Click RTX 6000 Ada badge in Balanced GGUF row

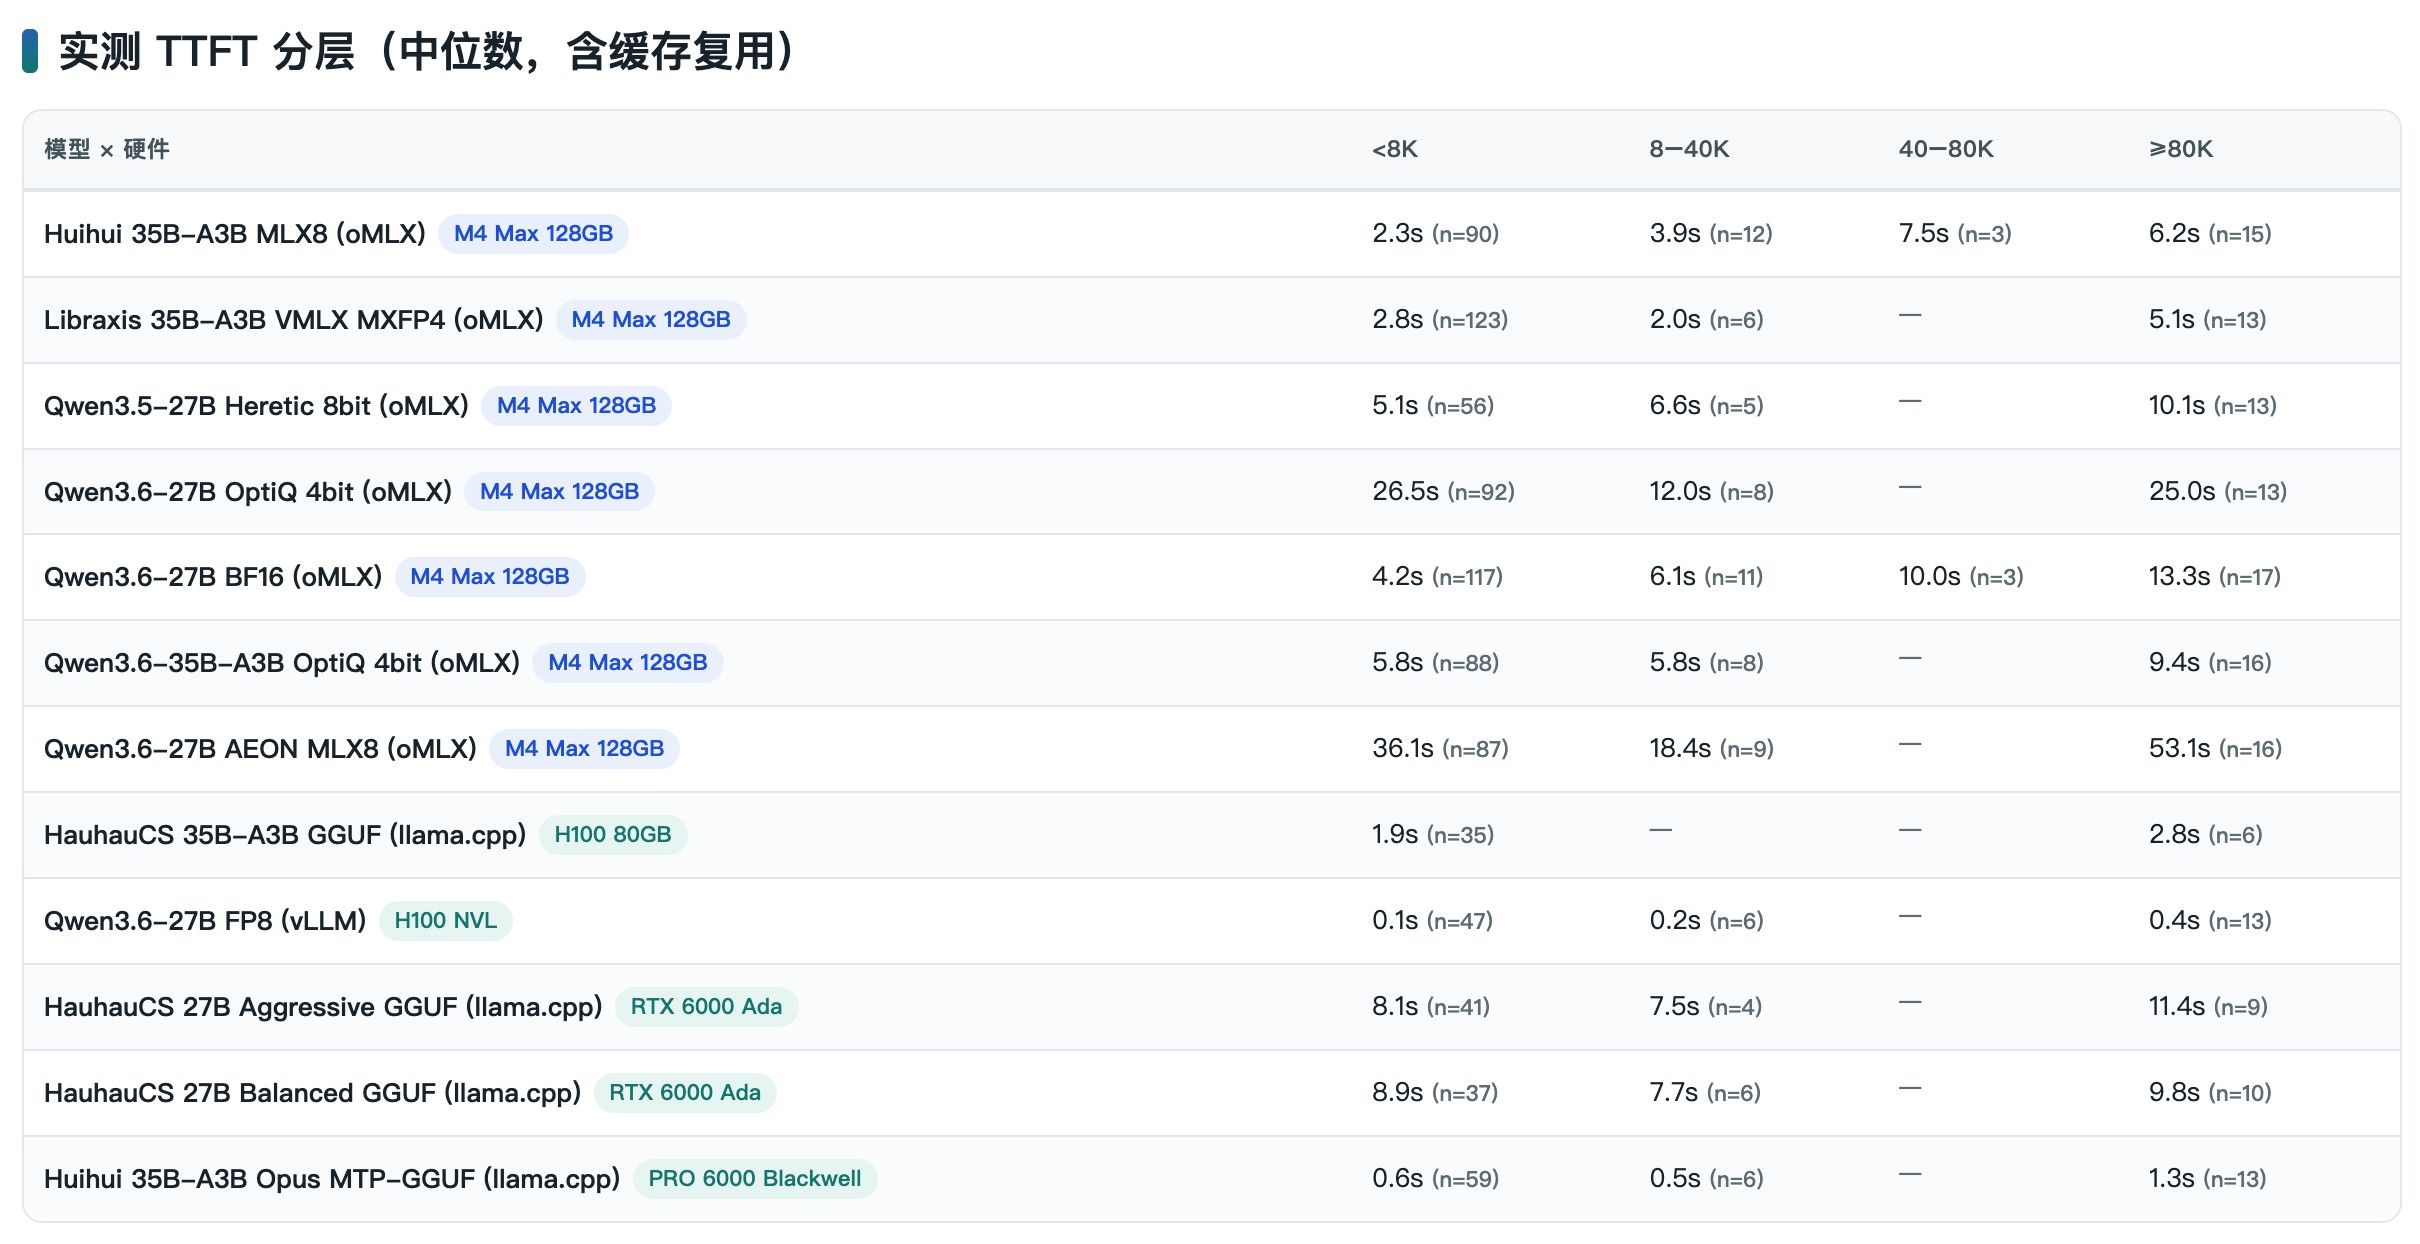pyautogui.click(x=685, y=1093)
